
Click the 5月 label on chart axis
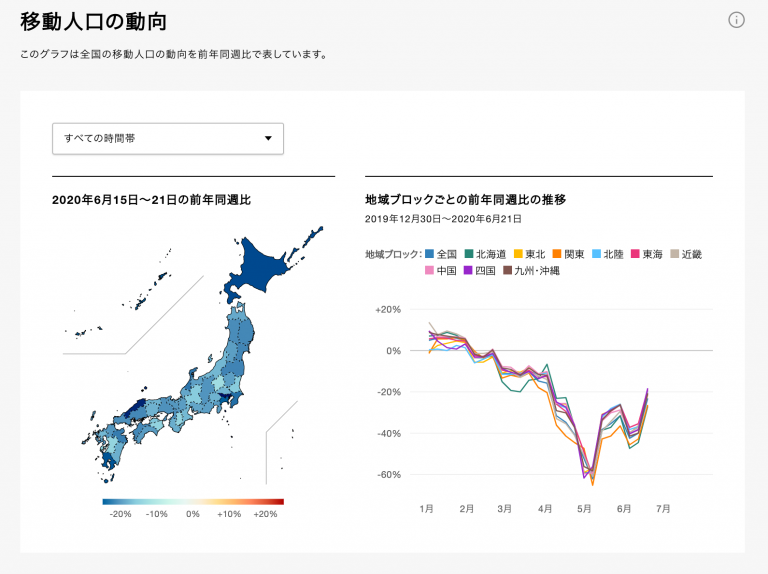click(585, 509)
